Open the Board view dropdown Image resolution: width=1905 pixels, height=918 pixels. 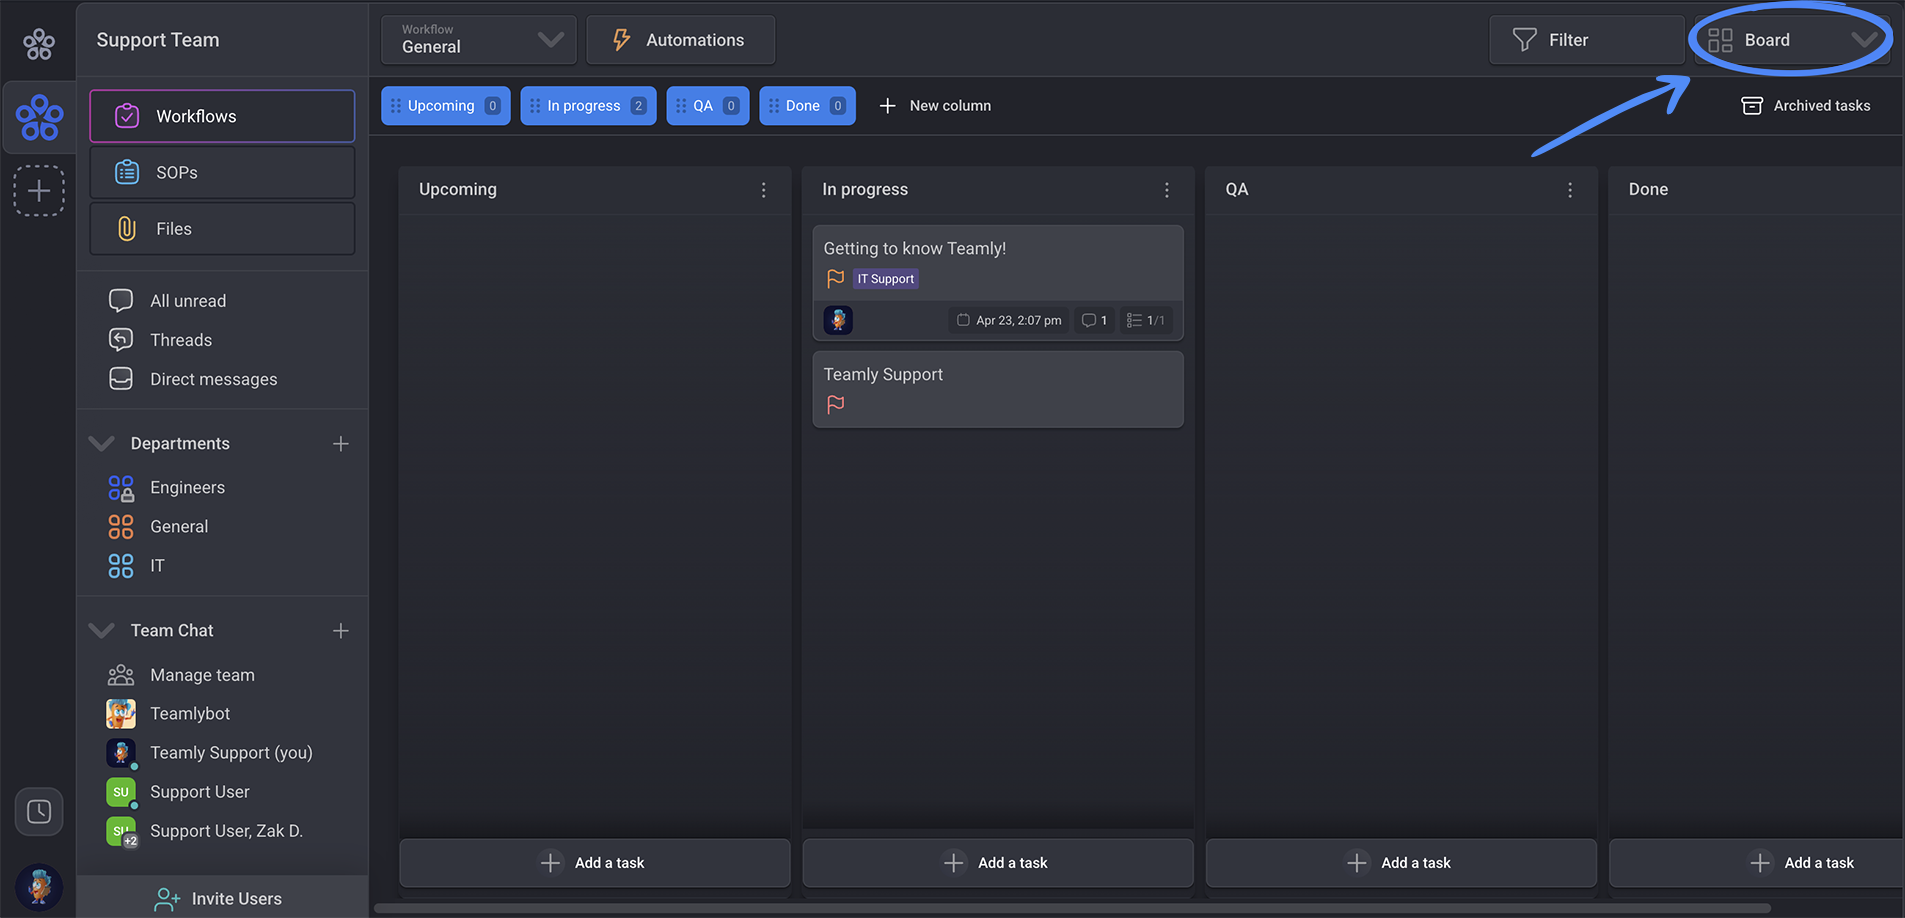coord(1791,40)
